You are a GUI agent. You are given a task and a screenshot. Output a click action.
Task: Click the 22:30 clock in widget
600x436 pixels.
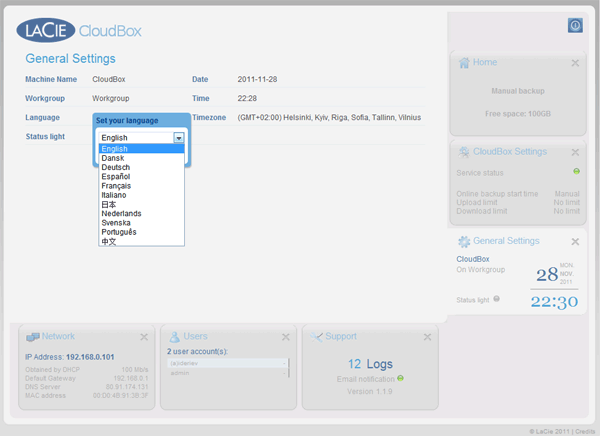click(554, 302)
